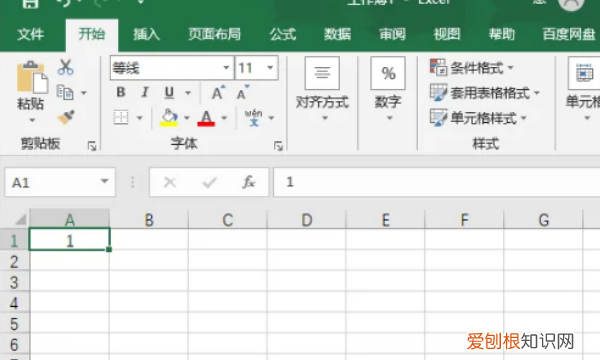
Task: Grab the fill handle of cell A1
Action: click(109, 249)
